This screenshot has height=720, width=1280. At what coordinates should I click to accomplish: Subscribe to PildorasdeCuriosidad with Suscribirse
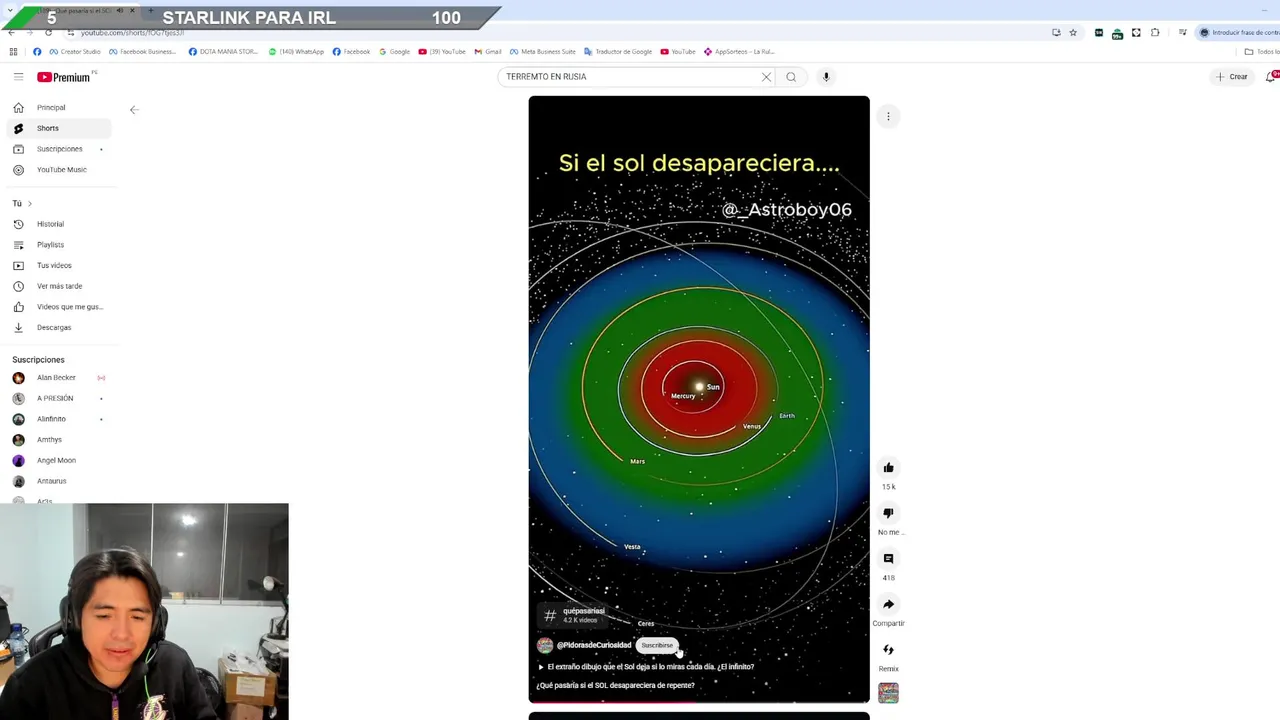tap(657, 646)
